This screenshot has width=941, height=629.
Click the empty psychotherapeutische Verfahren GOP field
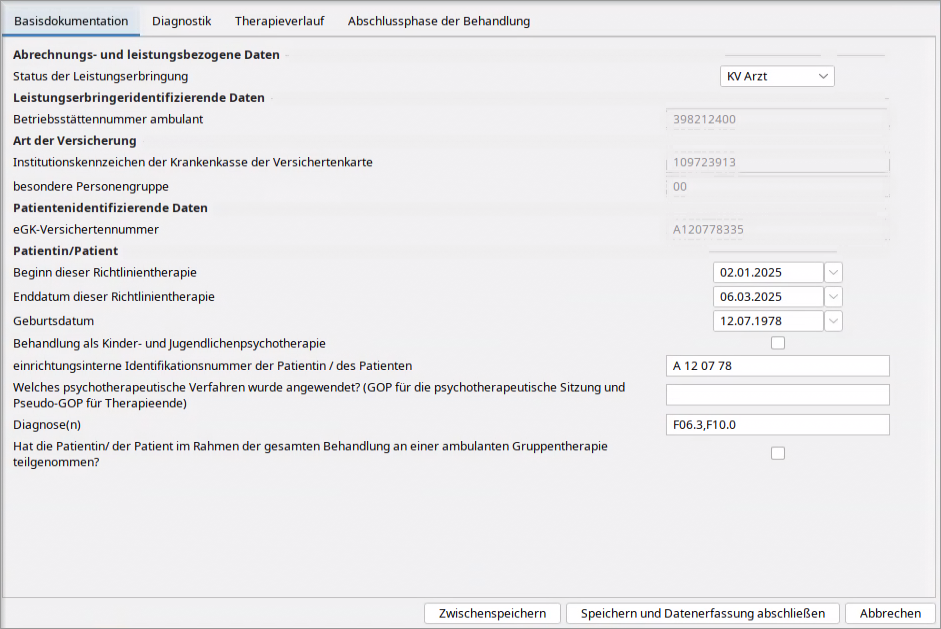(778, 395)
